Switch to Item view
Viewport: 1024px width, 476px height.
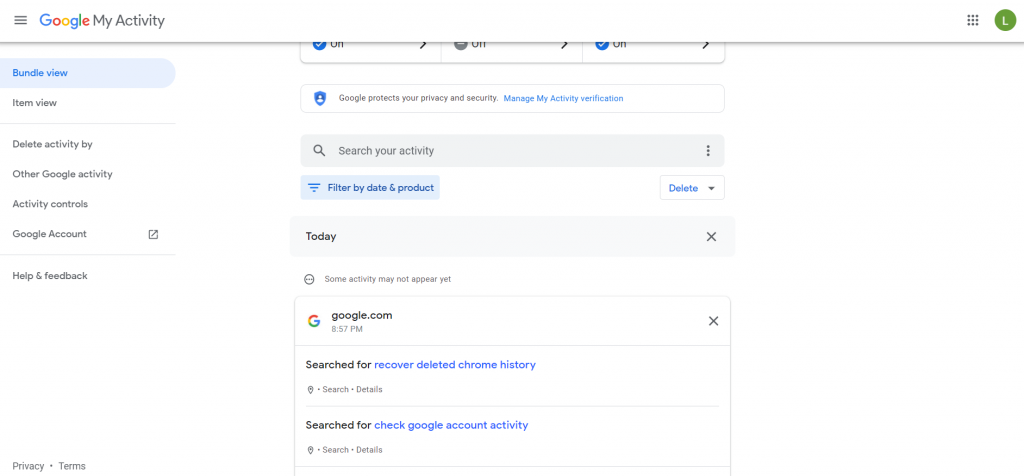(x=35, y=103)
